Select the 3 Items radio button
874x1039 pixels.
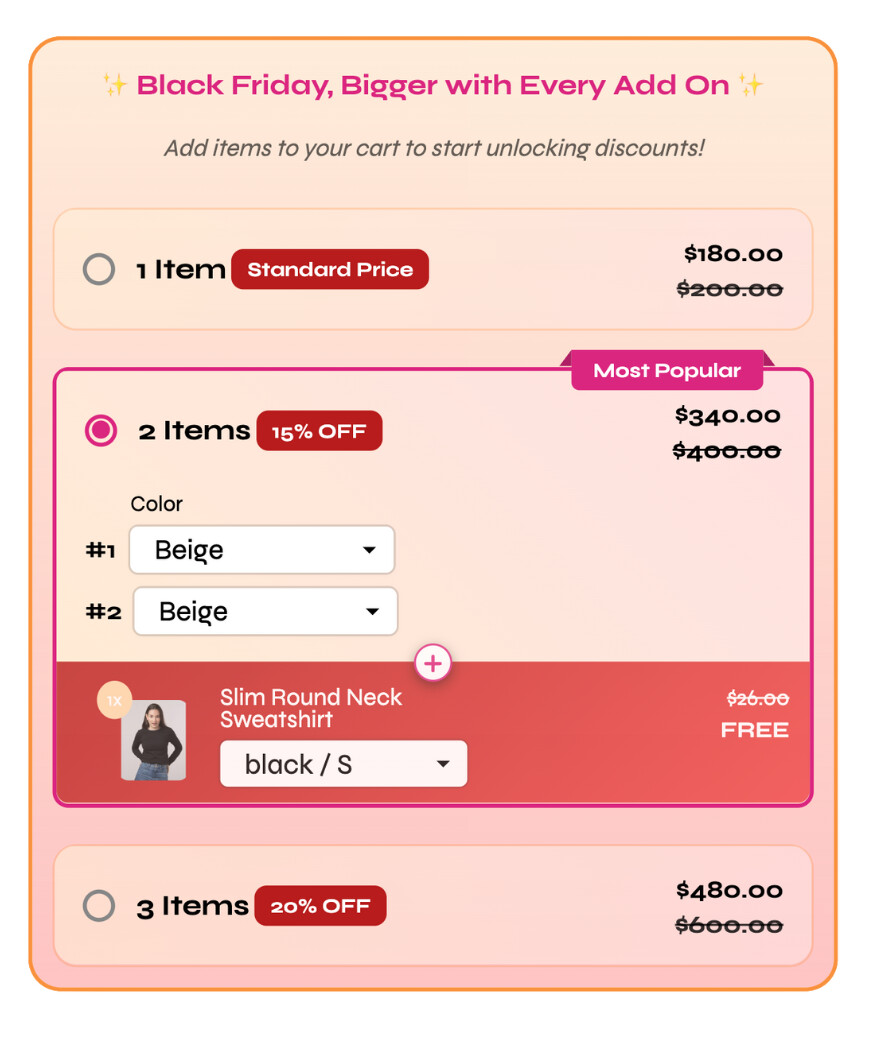pyautogui.click(x=99, y=906)
